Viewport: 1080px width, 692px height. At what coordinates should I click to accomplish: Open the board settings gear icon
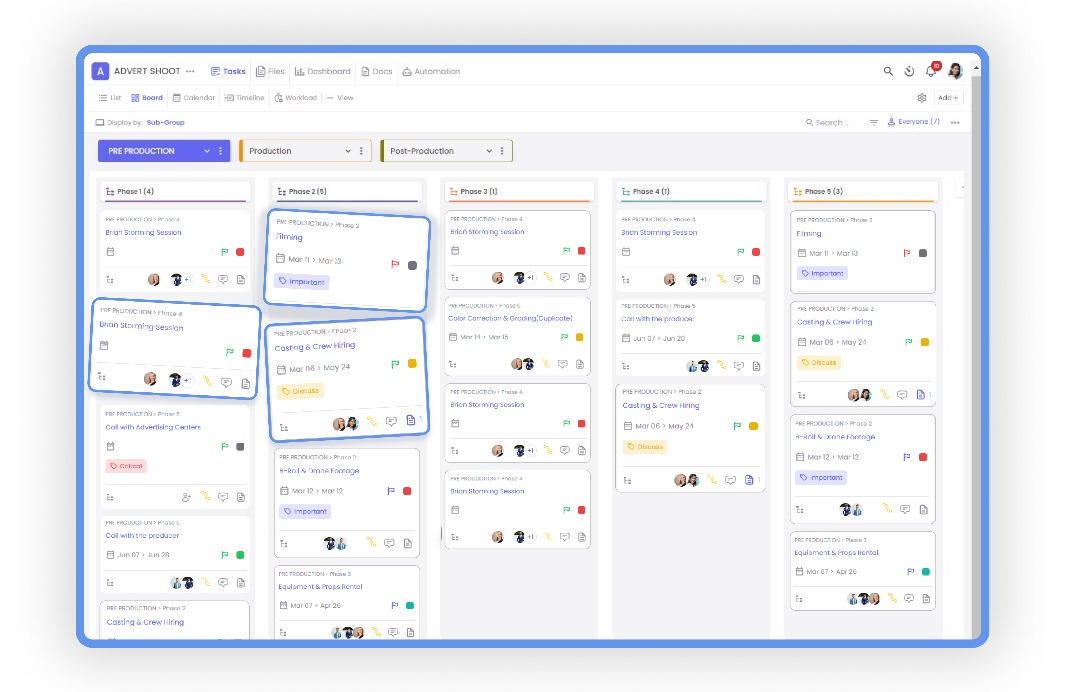(922, 96)
